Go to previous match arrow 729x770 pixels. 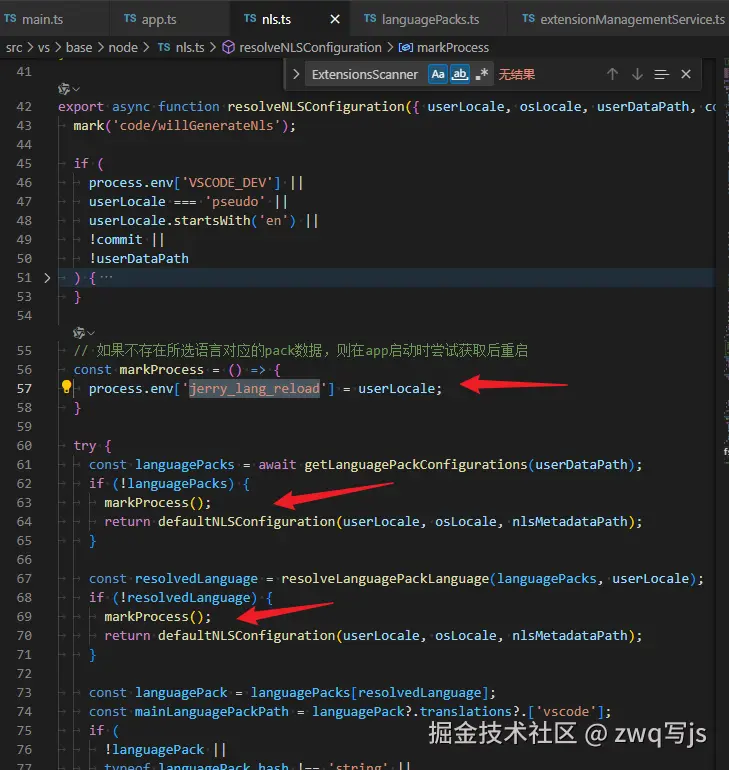612,74
